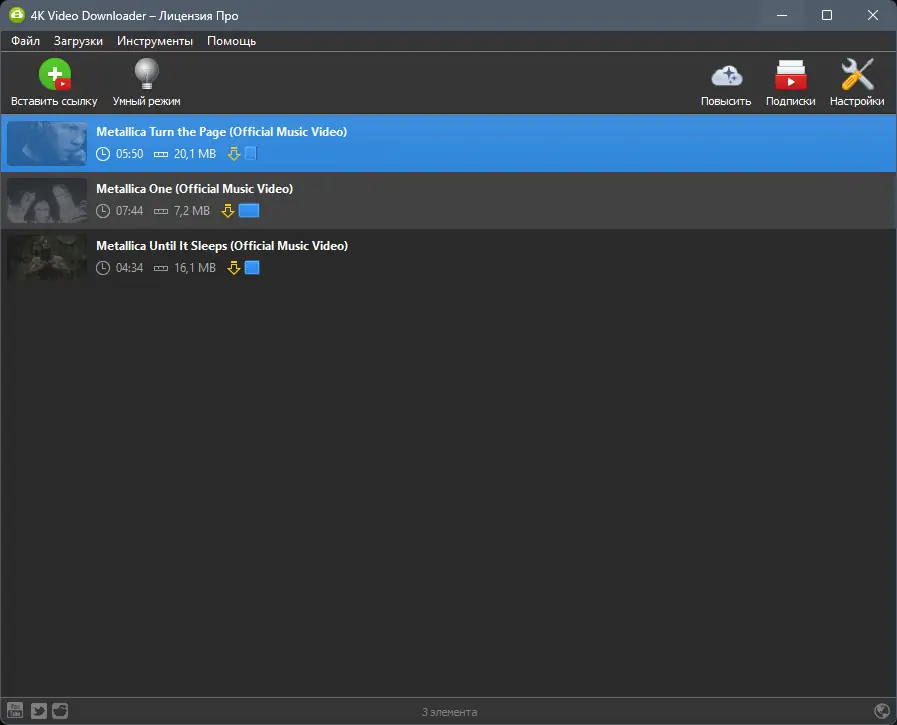The image size is (897, 725).
Task: Click duration 04:34
Action: click(129, 268)
